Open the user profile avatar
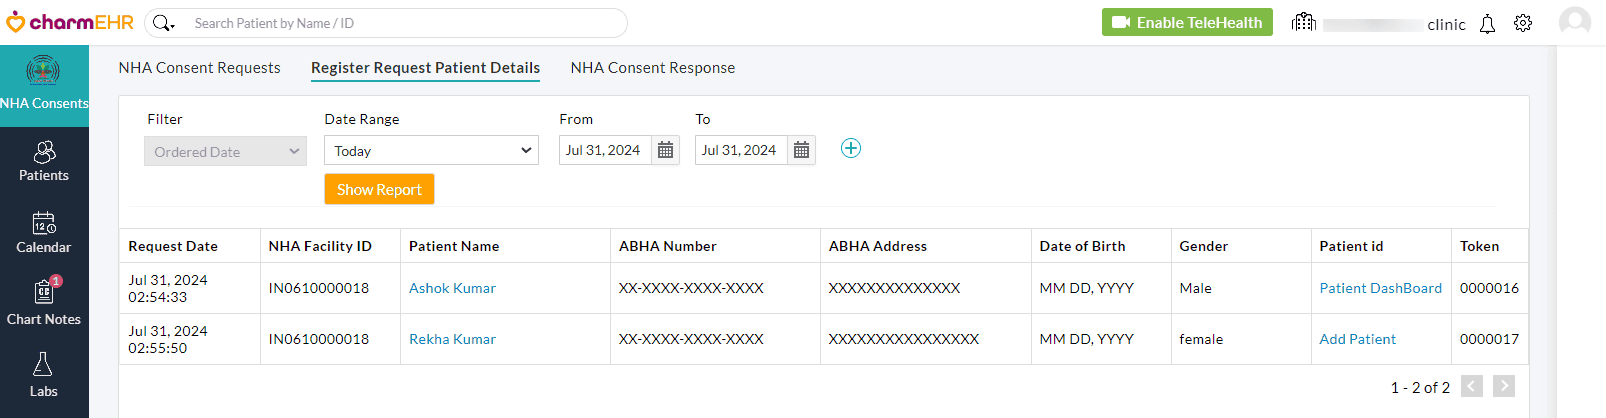The height and width of the screenshot is (418, 1606). (1575, 22)
